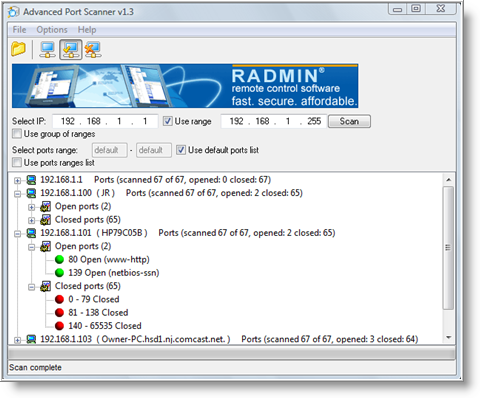
Task: Select the 80 Open (www-http) row
Action: (x=109, y=260)
